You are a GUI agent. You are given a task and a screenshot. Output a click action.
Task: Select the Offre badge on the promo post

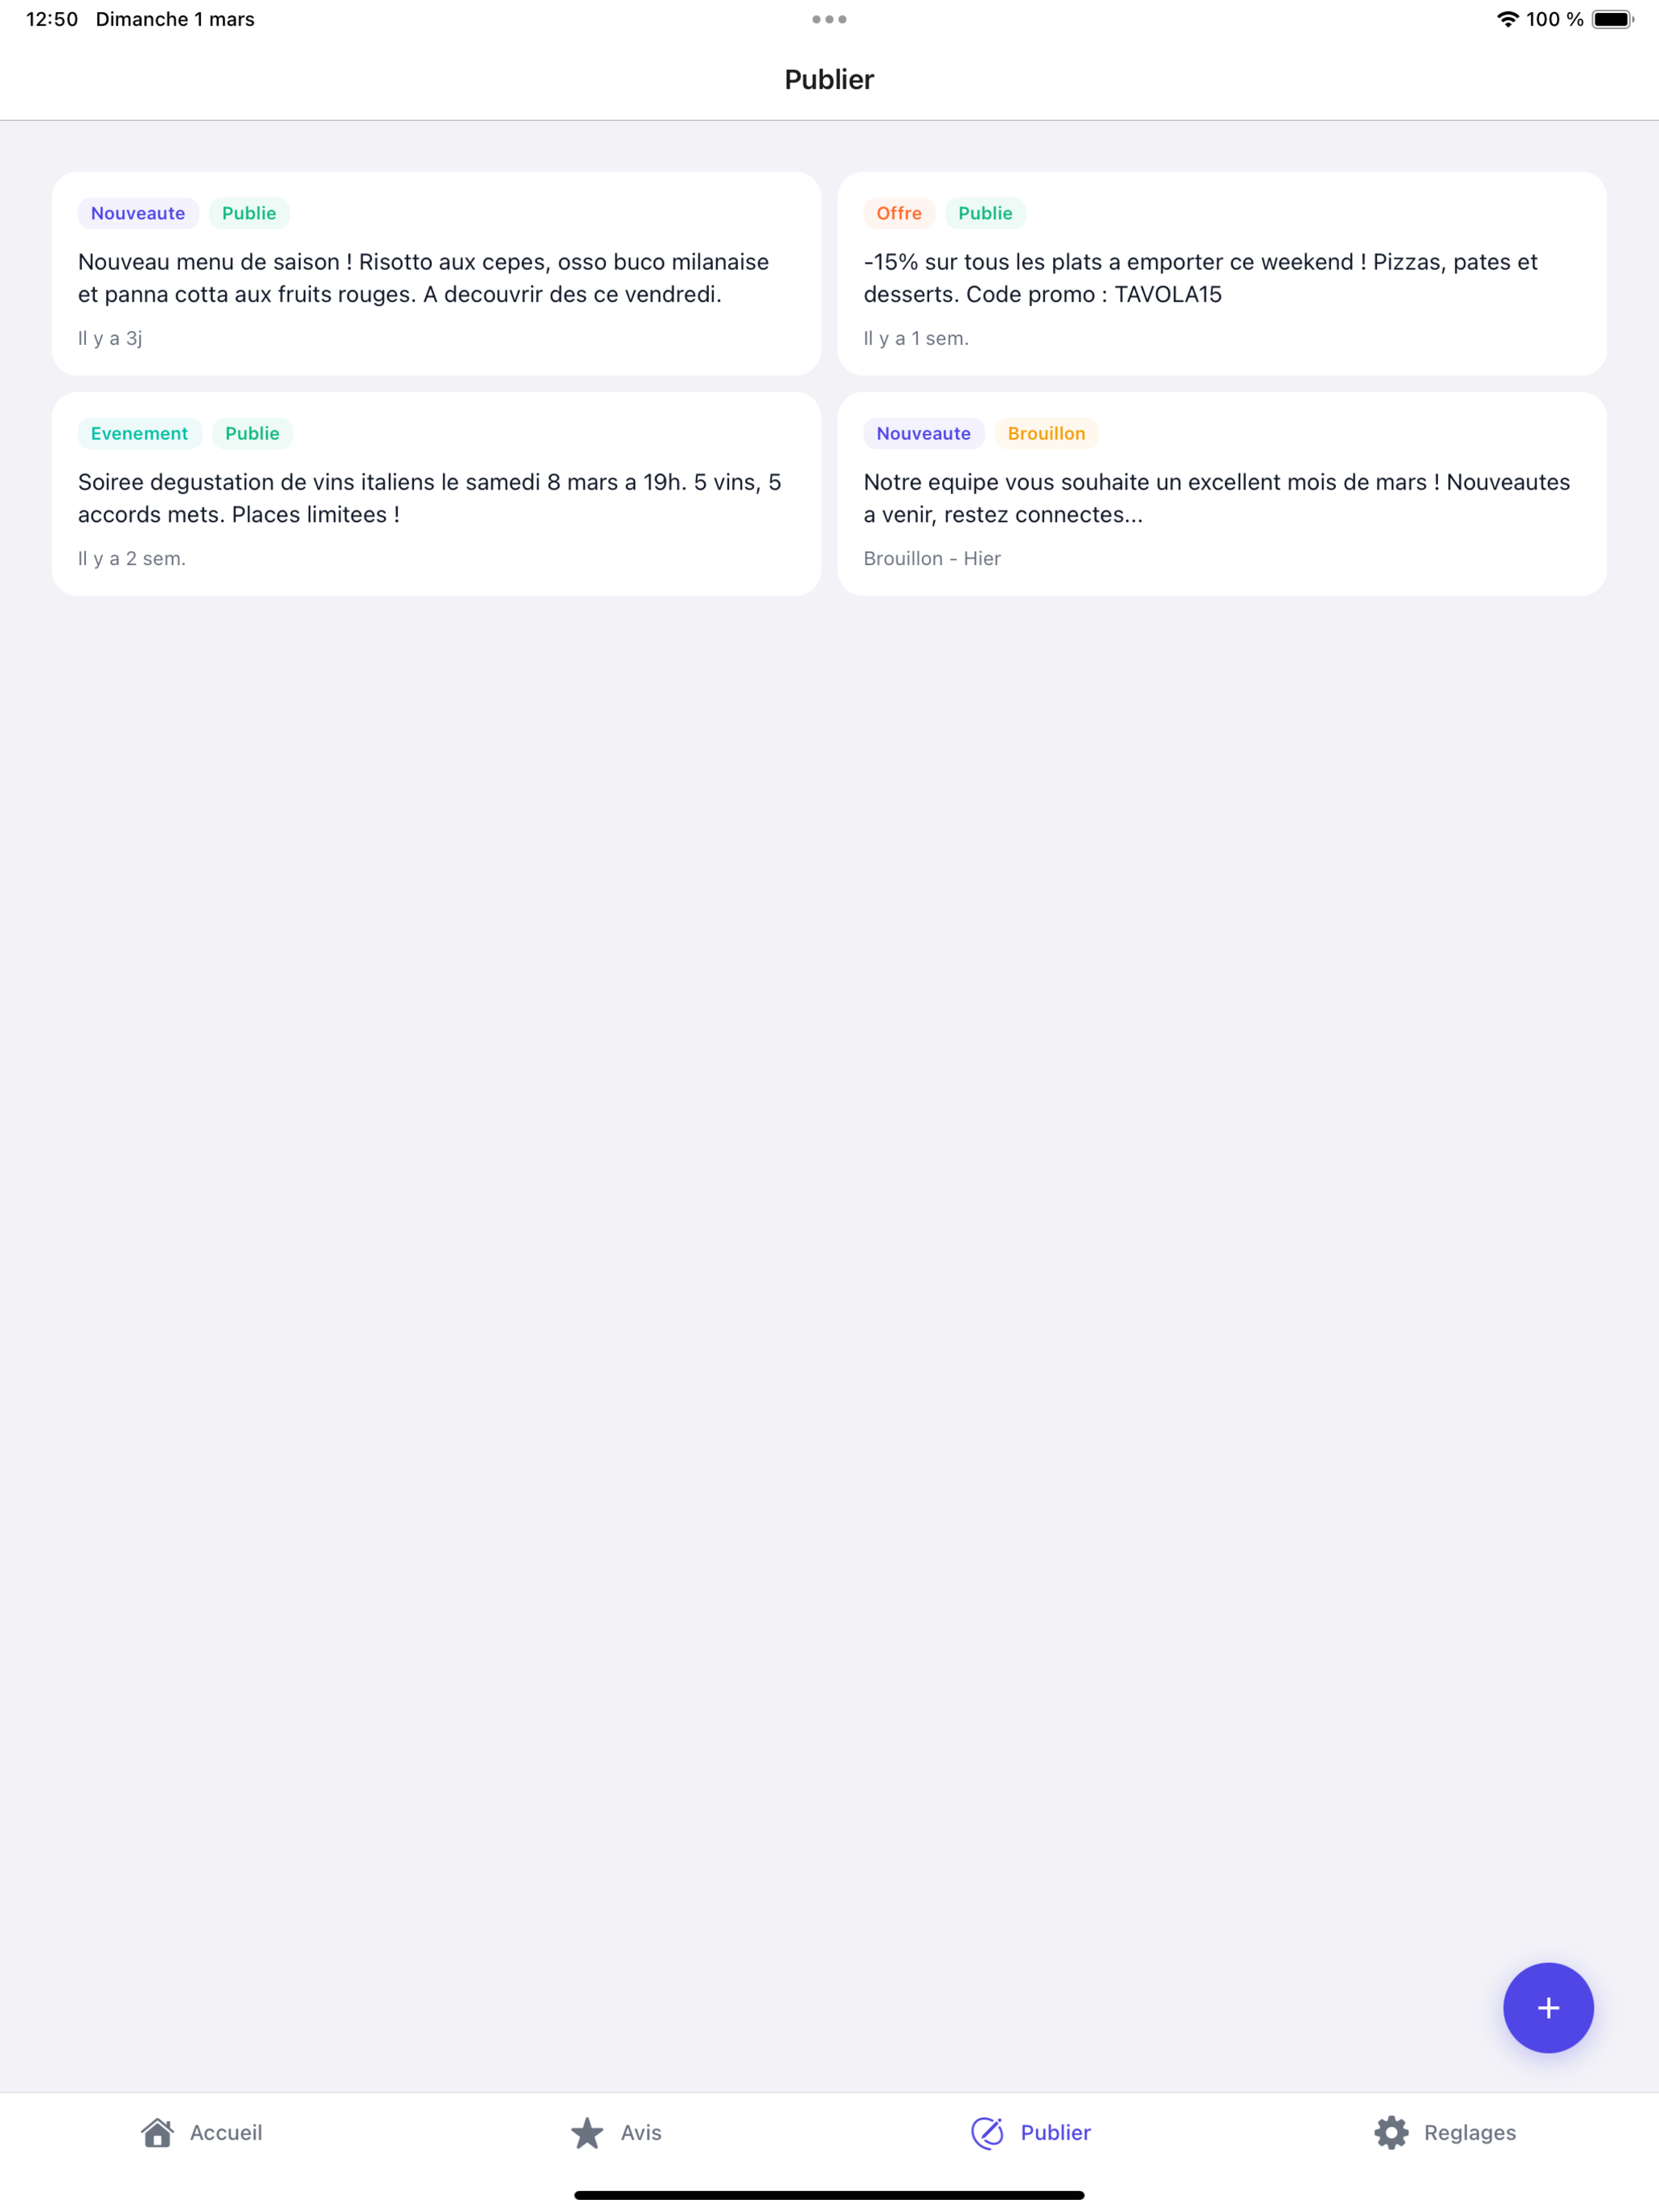click(898, 213)
